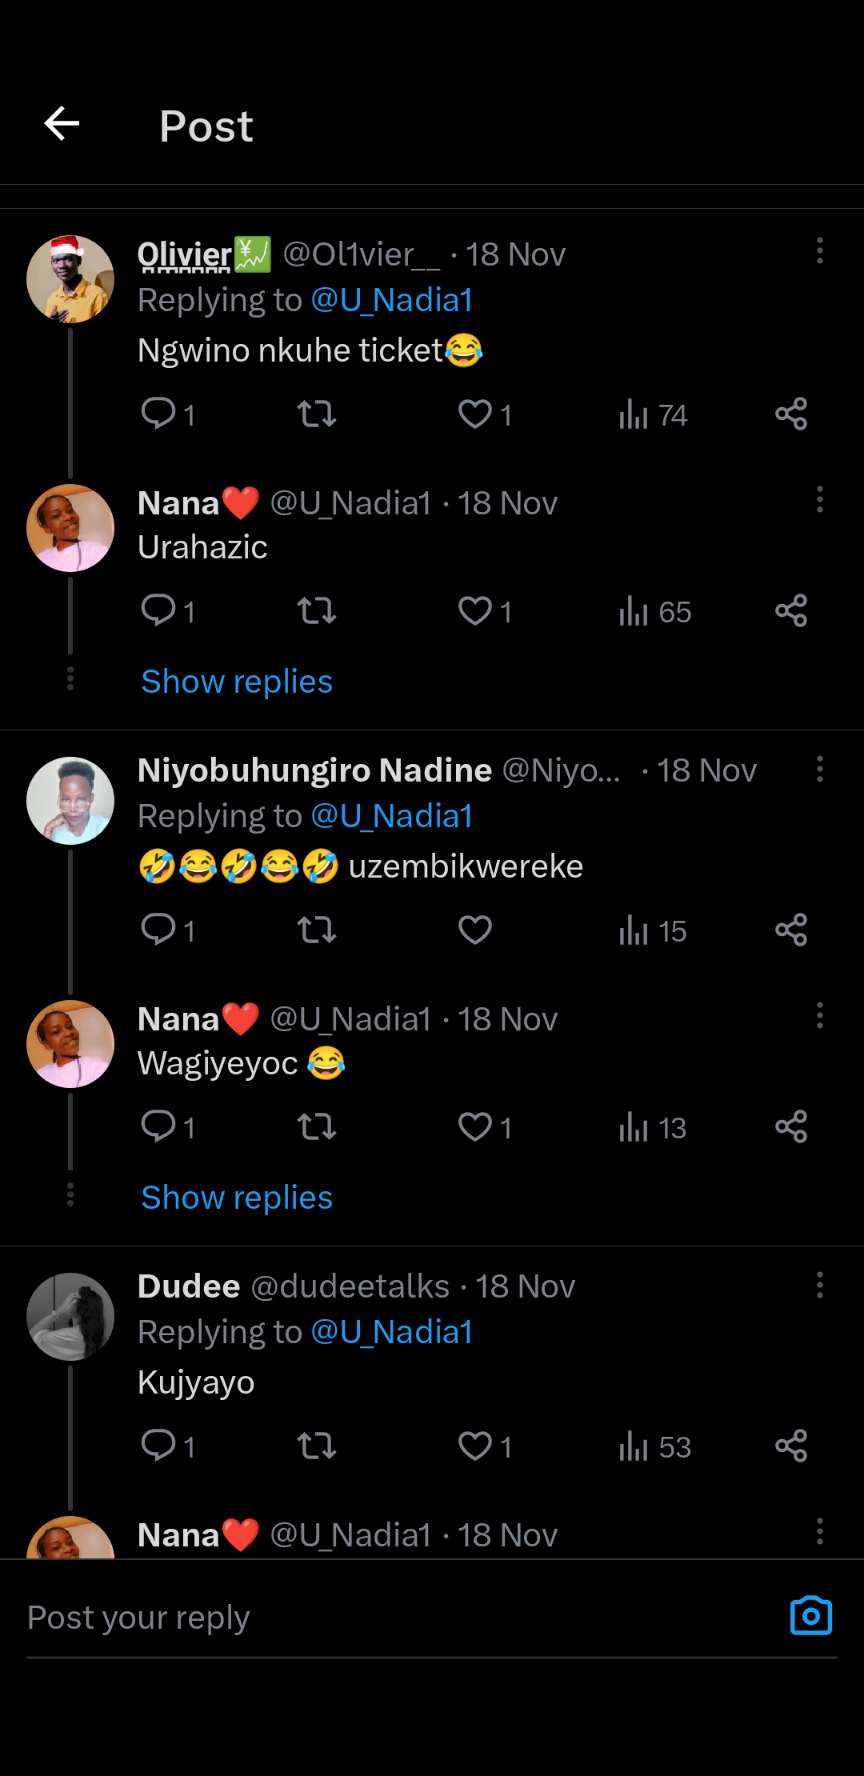Open more options on Dudee's reply
Screen dimensions: 864x1776
coord(820,1285)
